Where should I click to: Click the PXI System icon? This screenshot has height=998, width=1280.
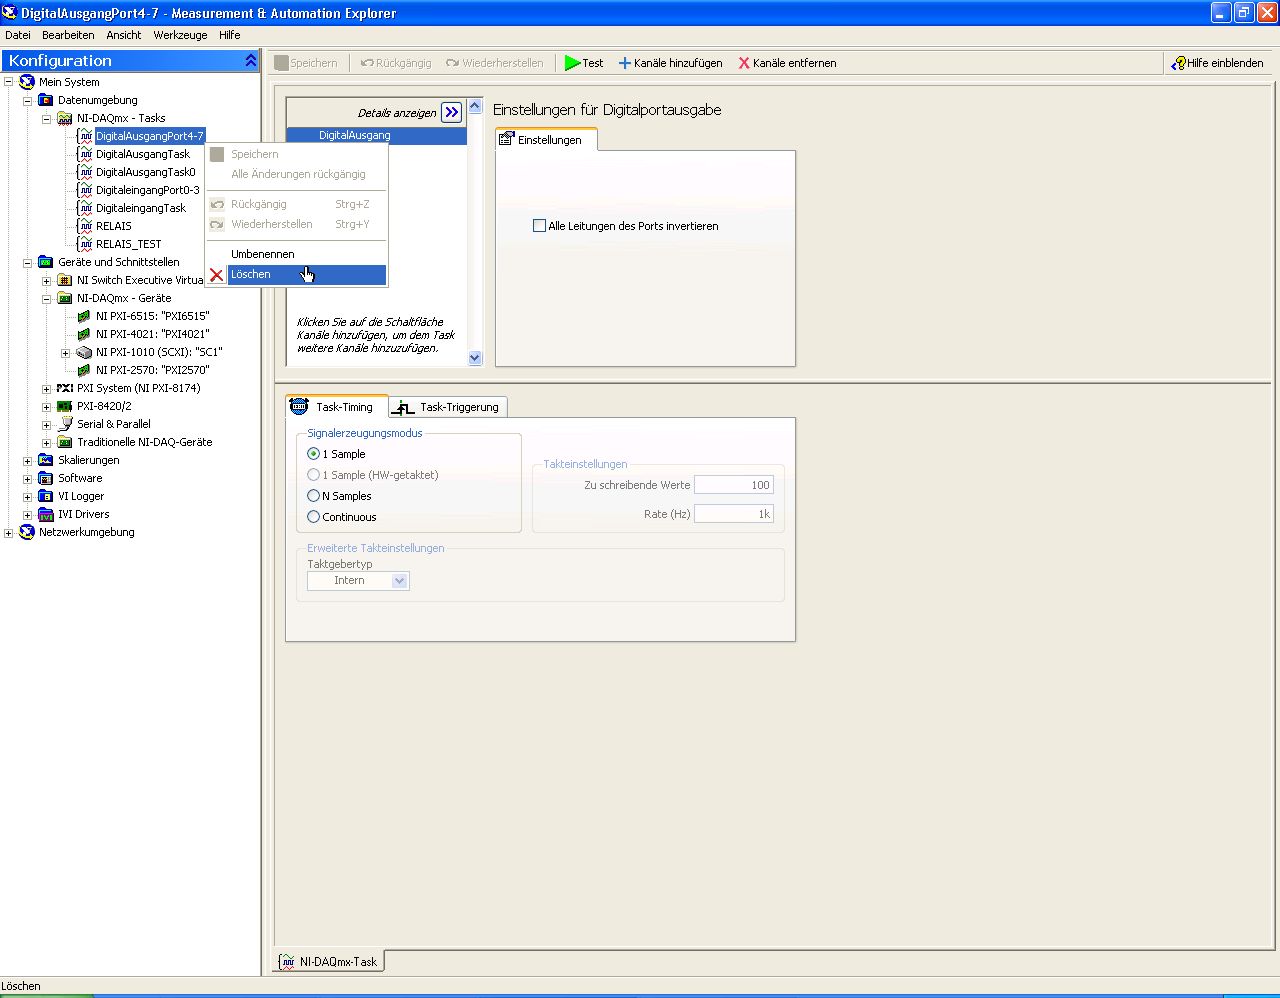click(65, 388)
